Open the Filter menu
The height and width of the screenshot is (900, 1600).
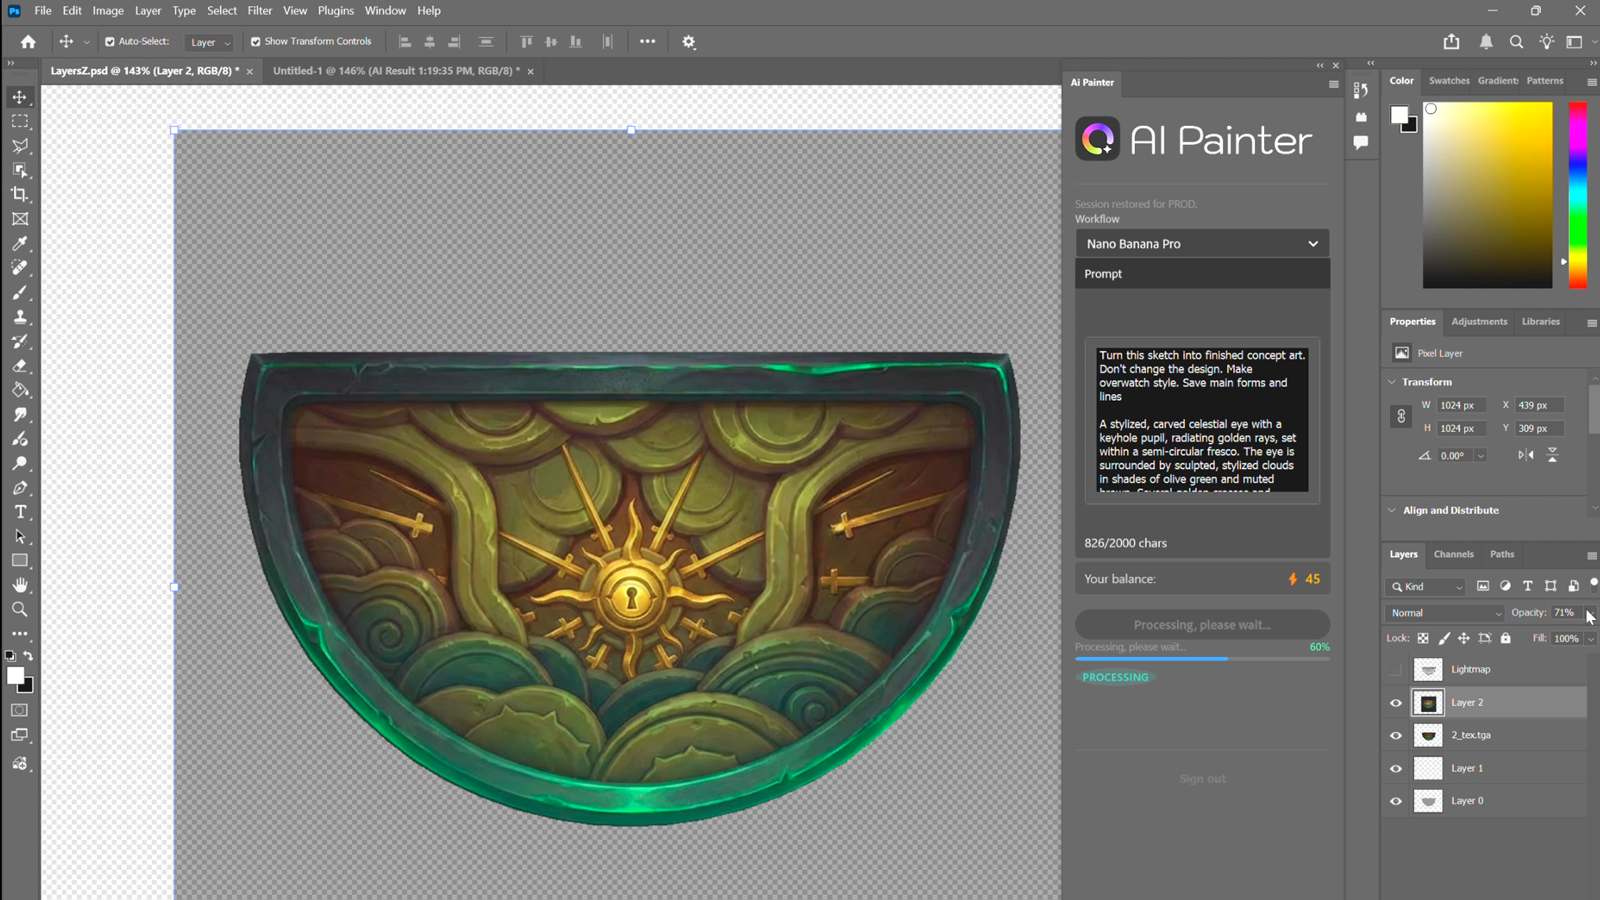pos(260,11)
